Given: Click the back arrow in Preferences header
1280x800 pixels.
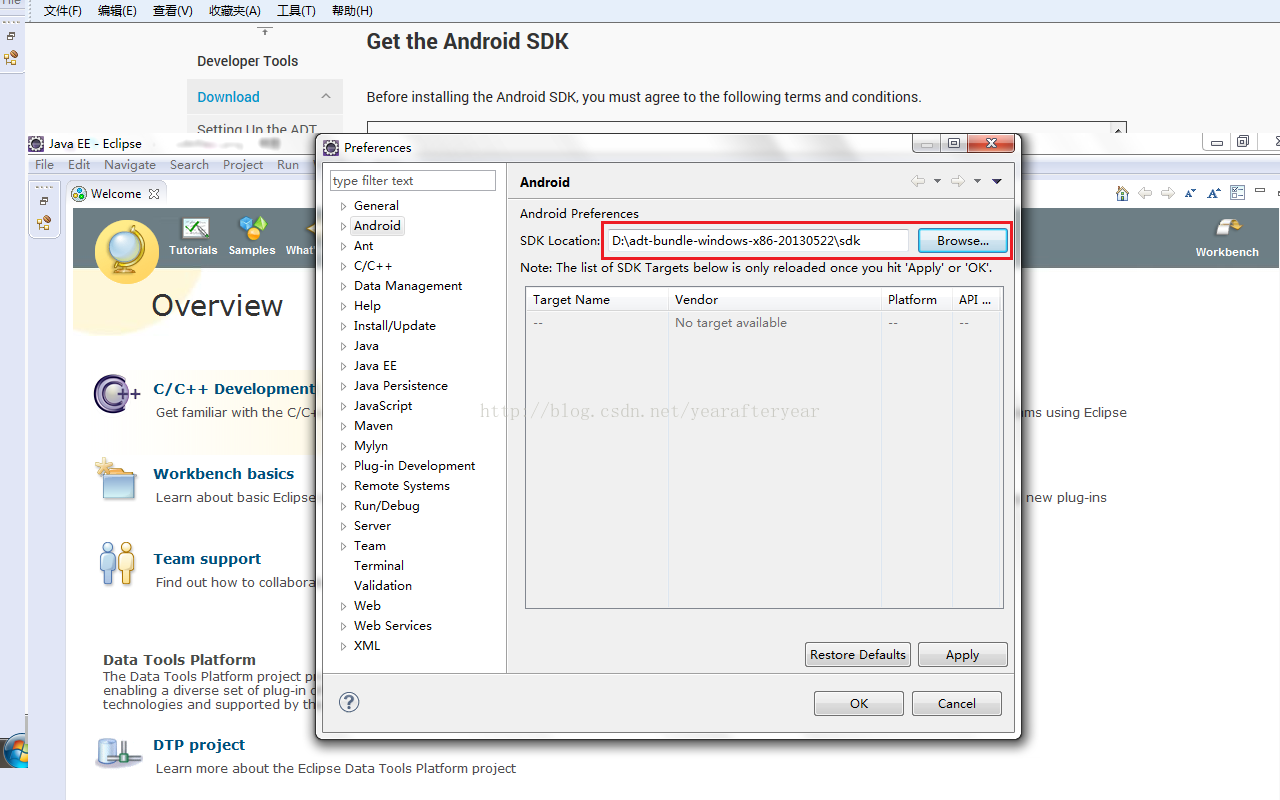Looking at the screenshot, I should (918, 181).
